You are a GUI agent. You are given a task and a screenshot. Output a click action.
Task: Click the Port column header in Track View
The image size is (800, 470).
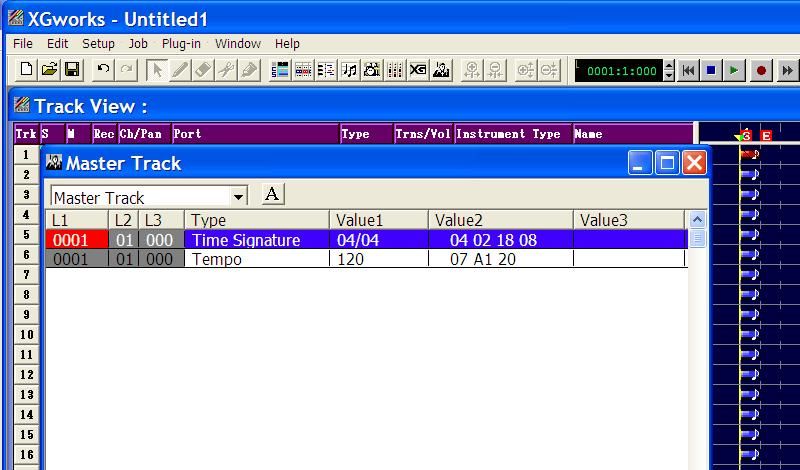pyautogui.click(x=256, y=134)
